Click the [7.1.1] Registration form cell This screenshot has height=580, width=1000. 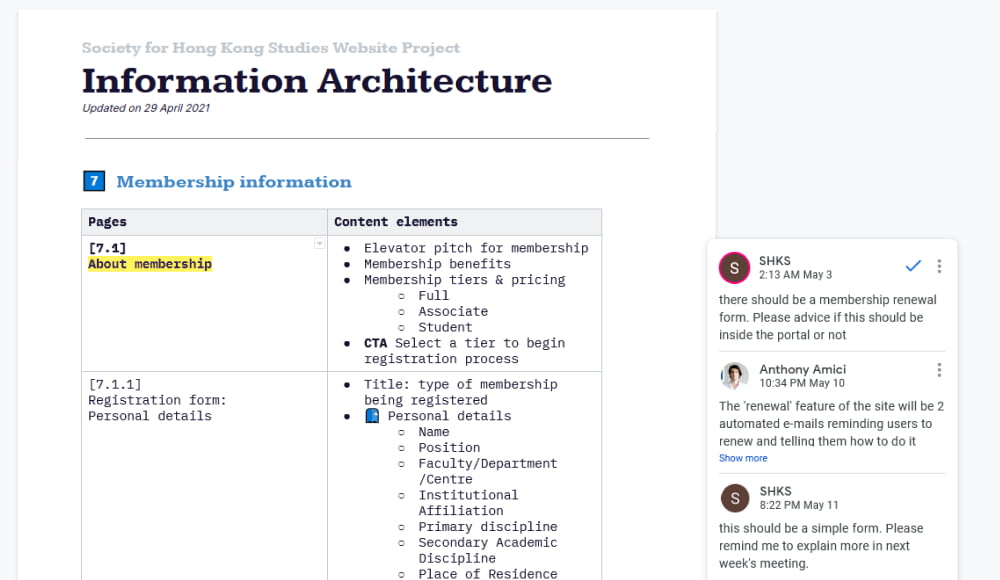coord(157,400)
